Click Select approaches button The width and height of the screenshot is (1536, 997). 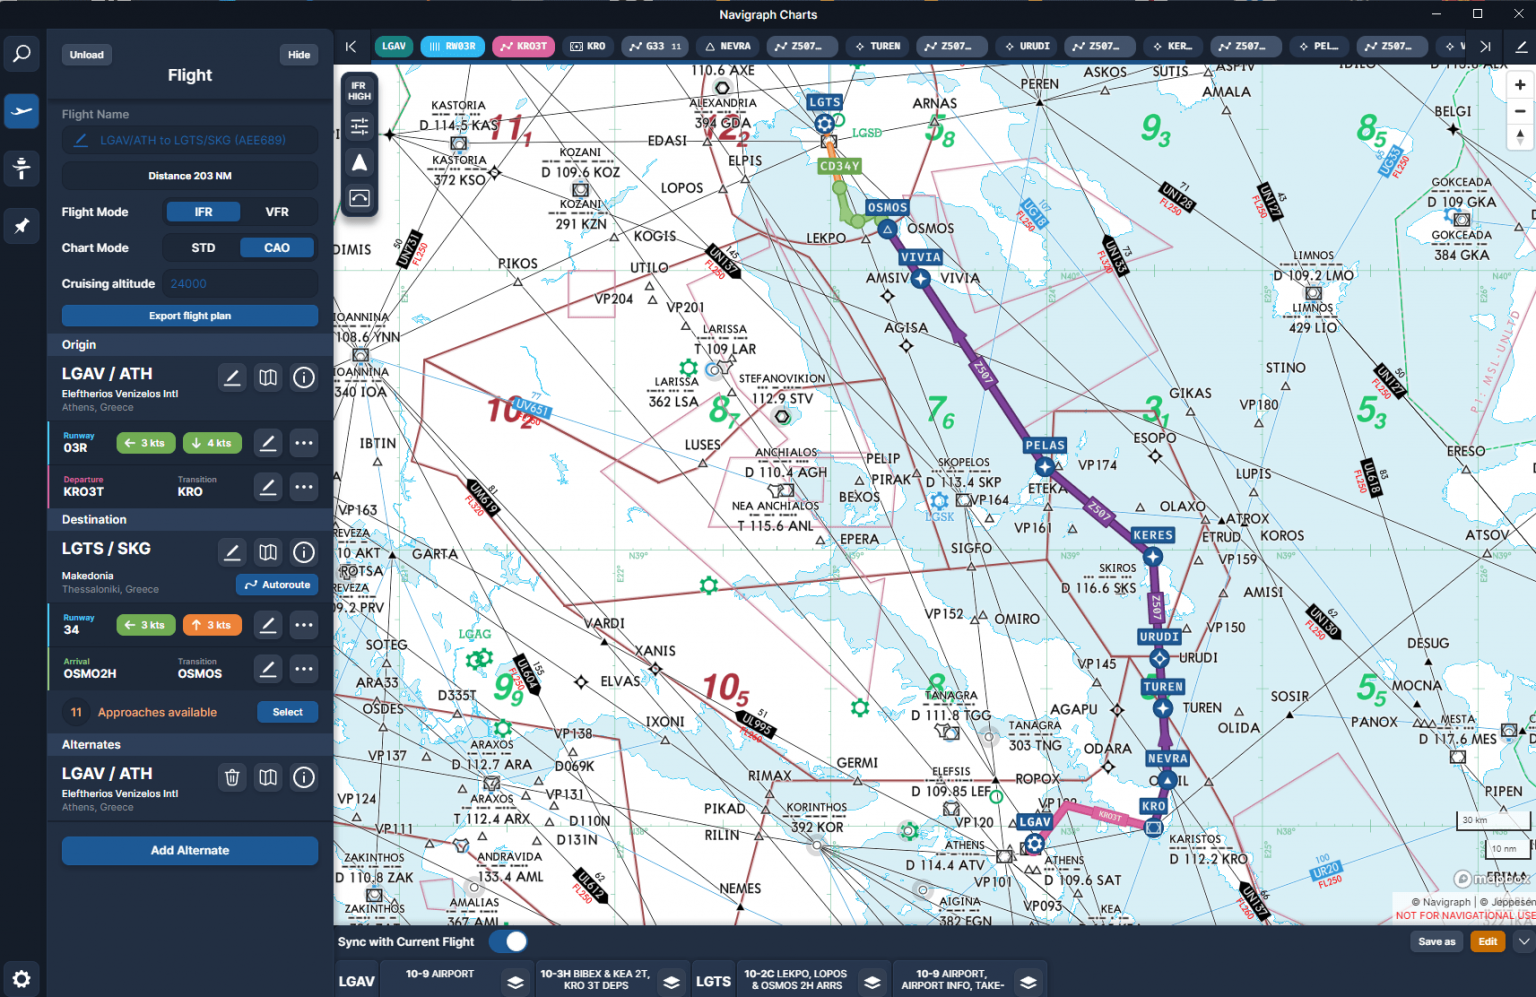287,712
